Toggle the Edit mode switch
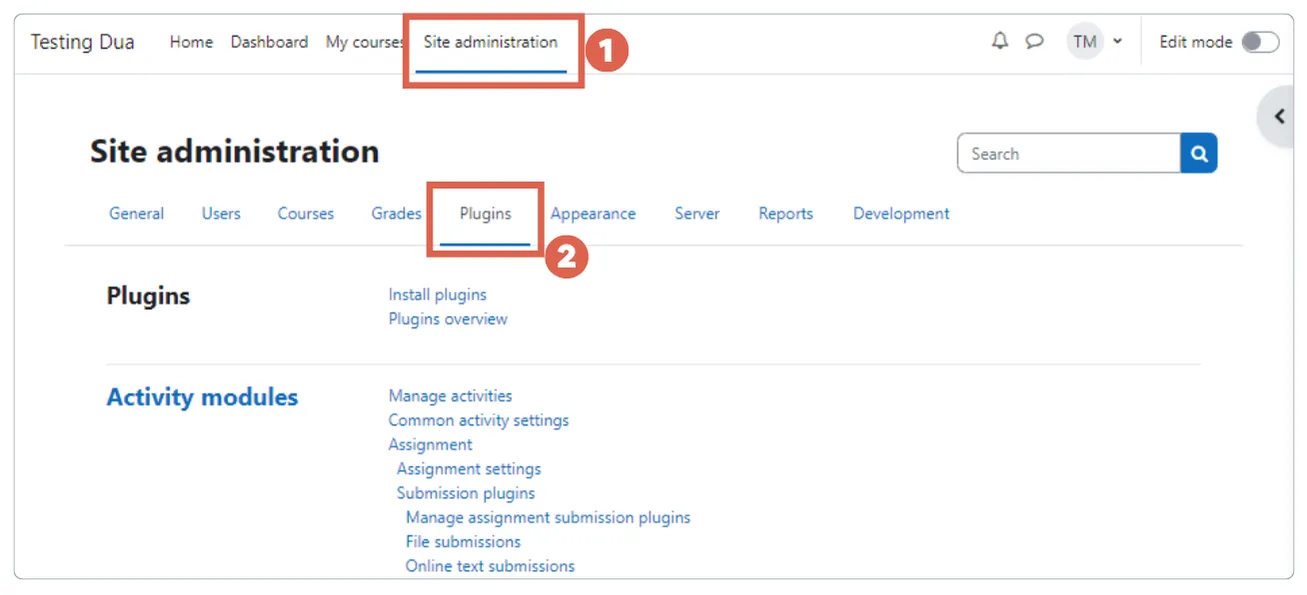This screenshot has height=595, width=1307. pos(1262,42)
